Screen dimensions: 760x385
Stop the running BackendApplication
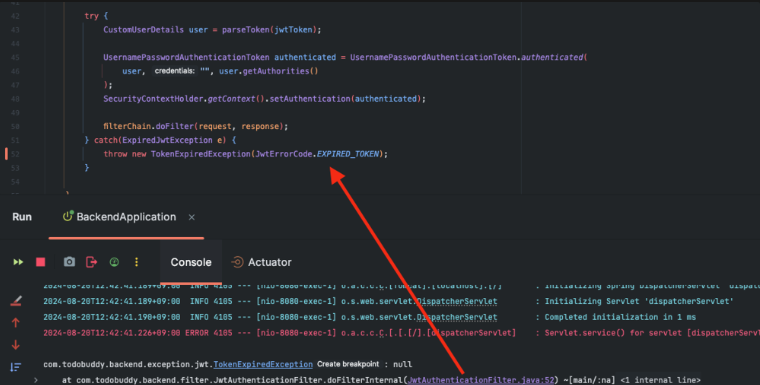[41, 262]
